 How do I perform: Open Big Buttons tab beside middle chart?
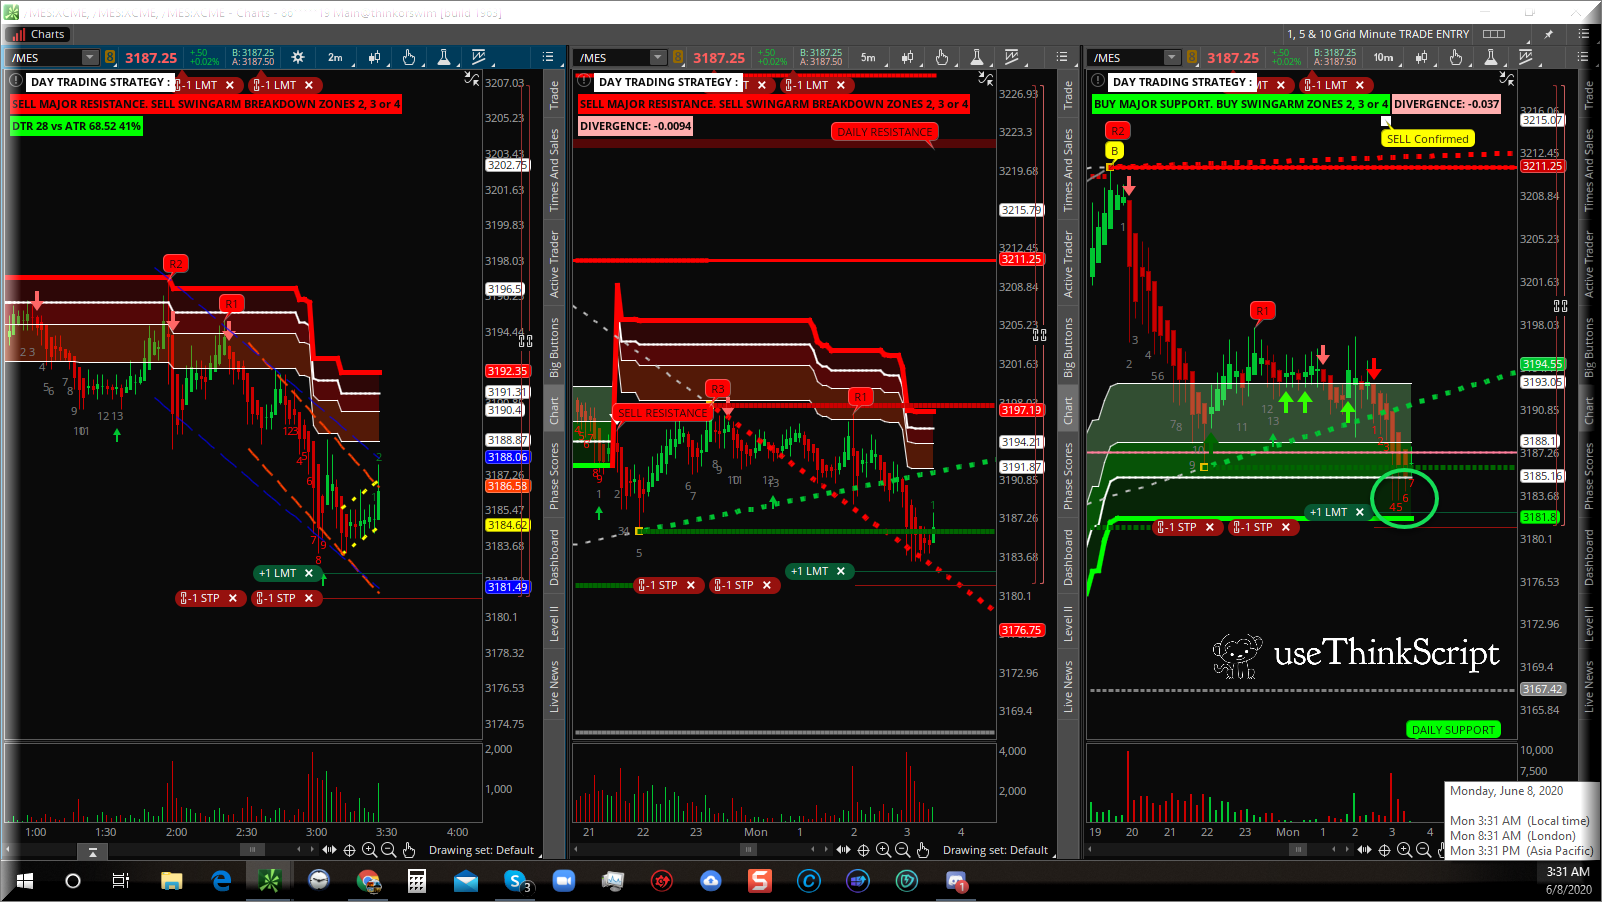(1068, 347)
